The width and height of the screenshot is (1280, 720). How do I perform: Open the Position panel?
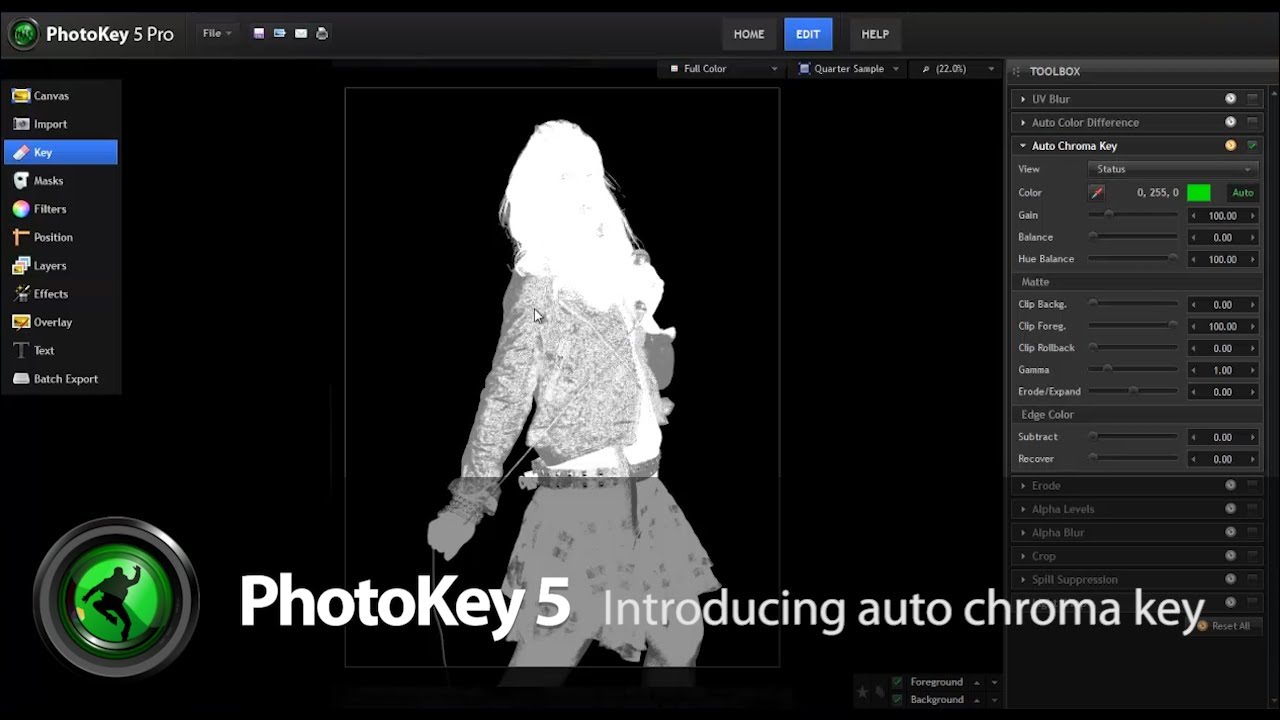pos(61,237)
